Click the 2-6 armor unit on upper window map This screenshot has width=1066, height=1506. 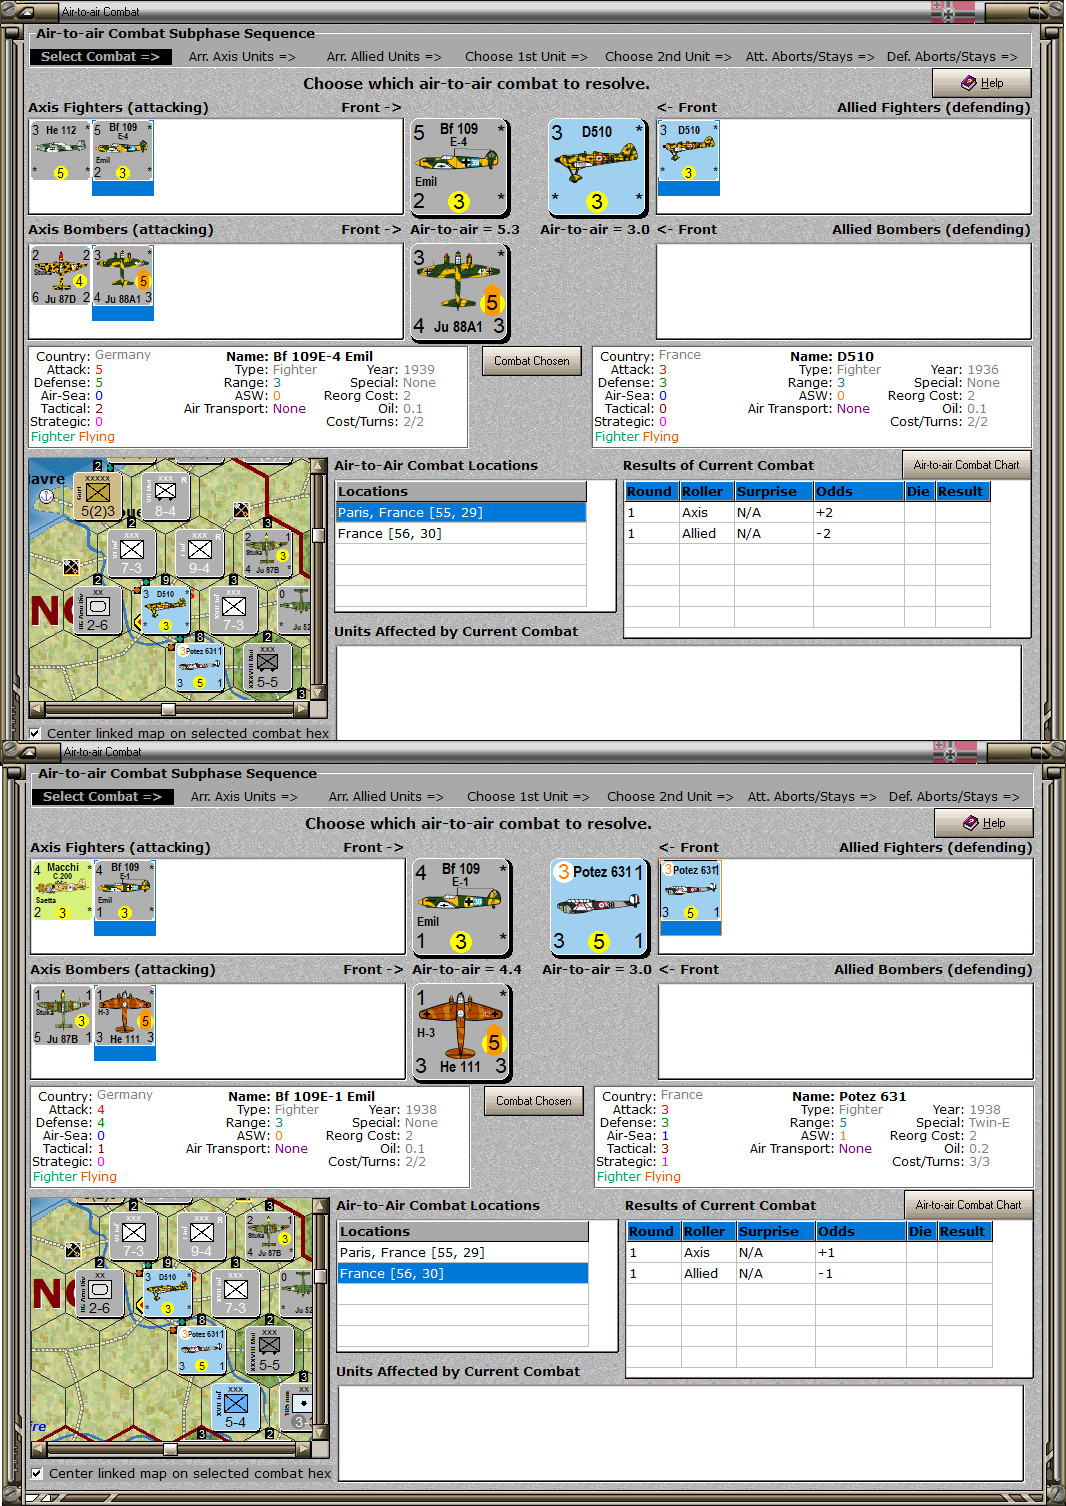pyautogui.click(x=98, y=610)
